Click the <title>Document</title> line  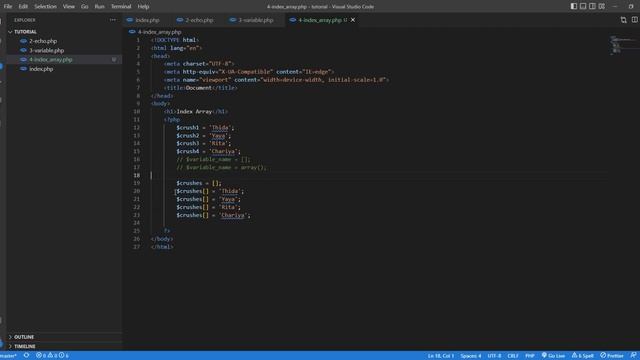click(x=200, y=88)
